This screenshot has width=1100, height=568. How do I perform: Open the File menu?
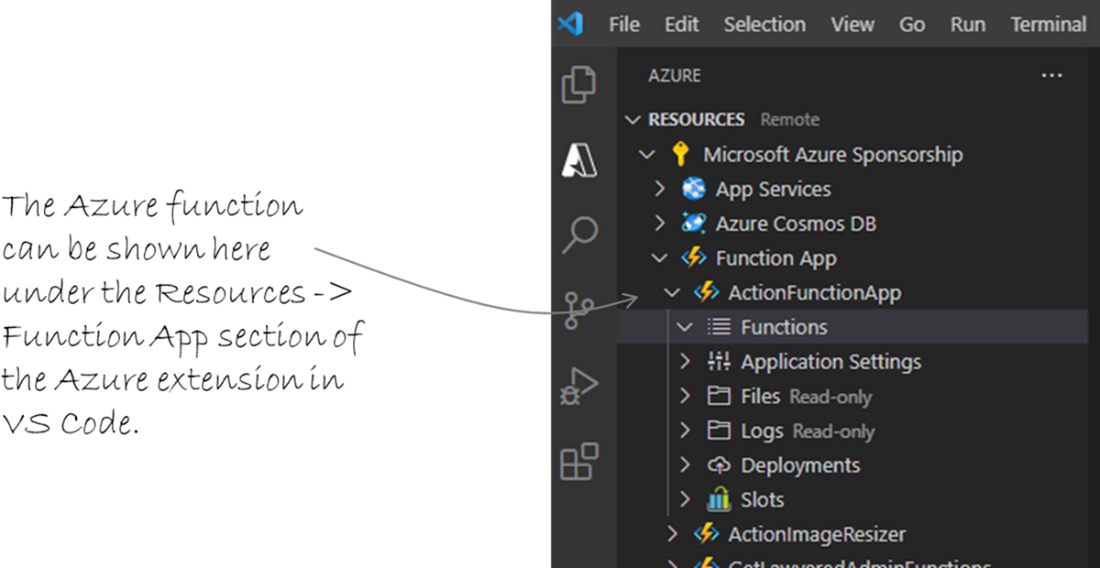coord(624,25)
